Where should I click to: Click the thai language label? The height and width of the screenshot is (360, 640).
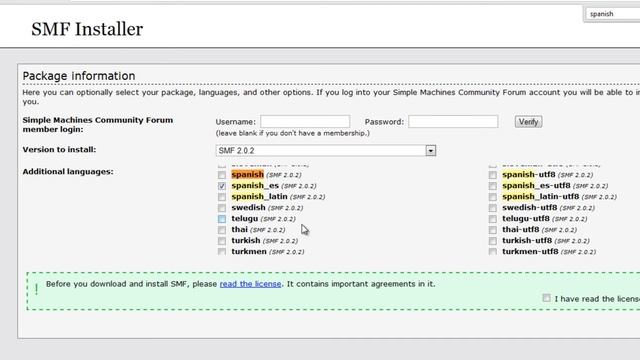point(240,230)
